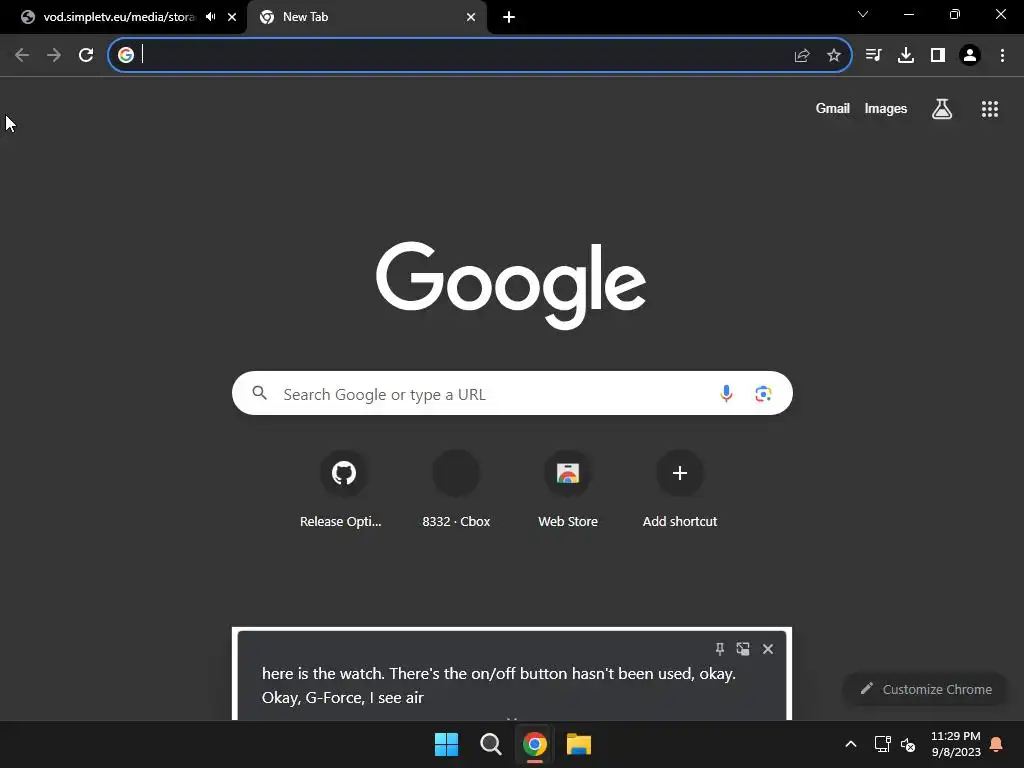
Task: Mute the vod.simpletv.eu tab audio
Action: (x=210, y=17)
